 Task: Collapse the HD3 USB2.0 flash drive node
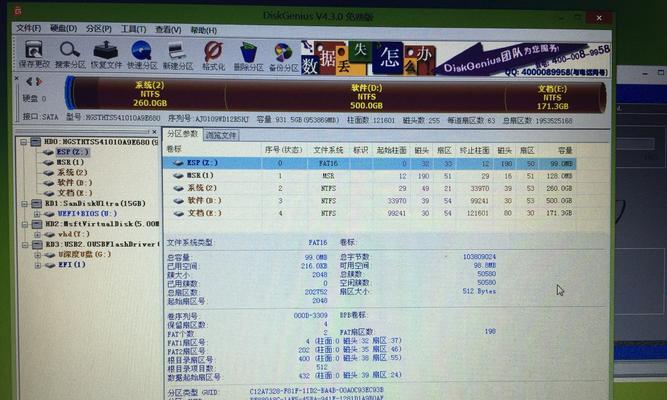[24, 244]
